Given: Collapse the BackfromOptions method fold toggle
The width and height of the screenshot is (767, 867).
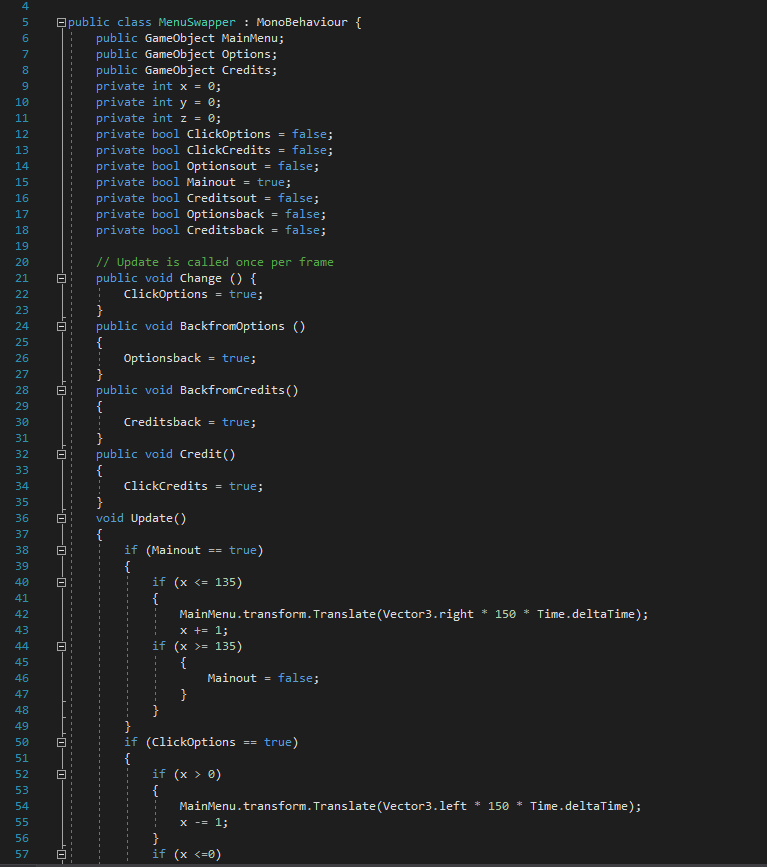Looking at the screenshot, I should tap(61, 326).
